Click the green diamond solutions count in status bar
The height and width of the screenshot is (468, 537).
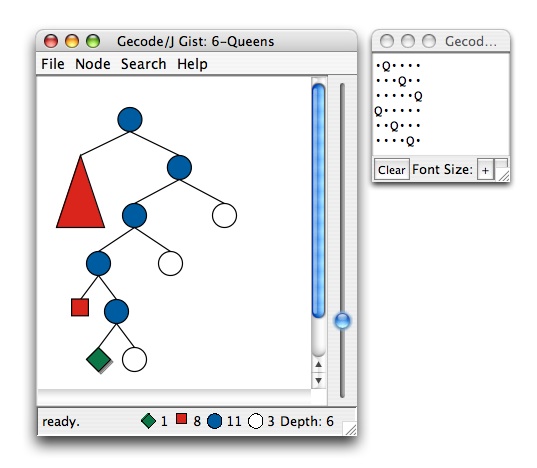154,421
